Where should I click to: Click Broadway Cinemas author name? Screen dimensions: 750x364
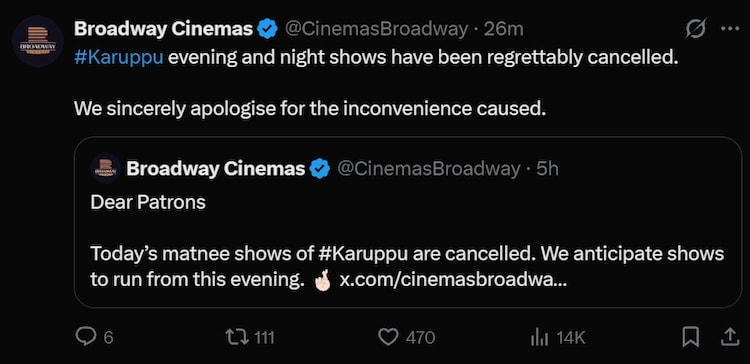click(163, 30)
